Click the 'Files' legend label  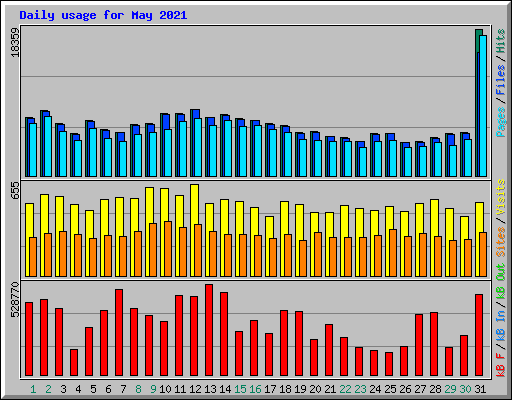(501, 80)
